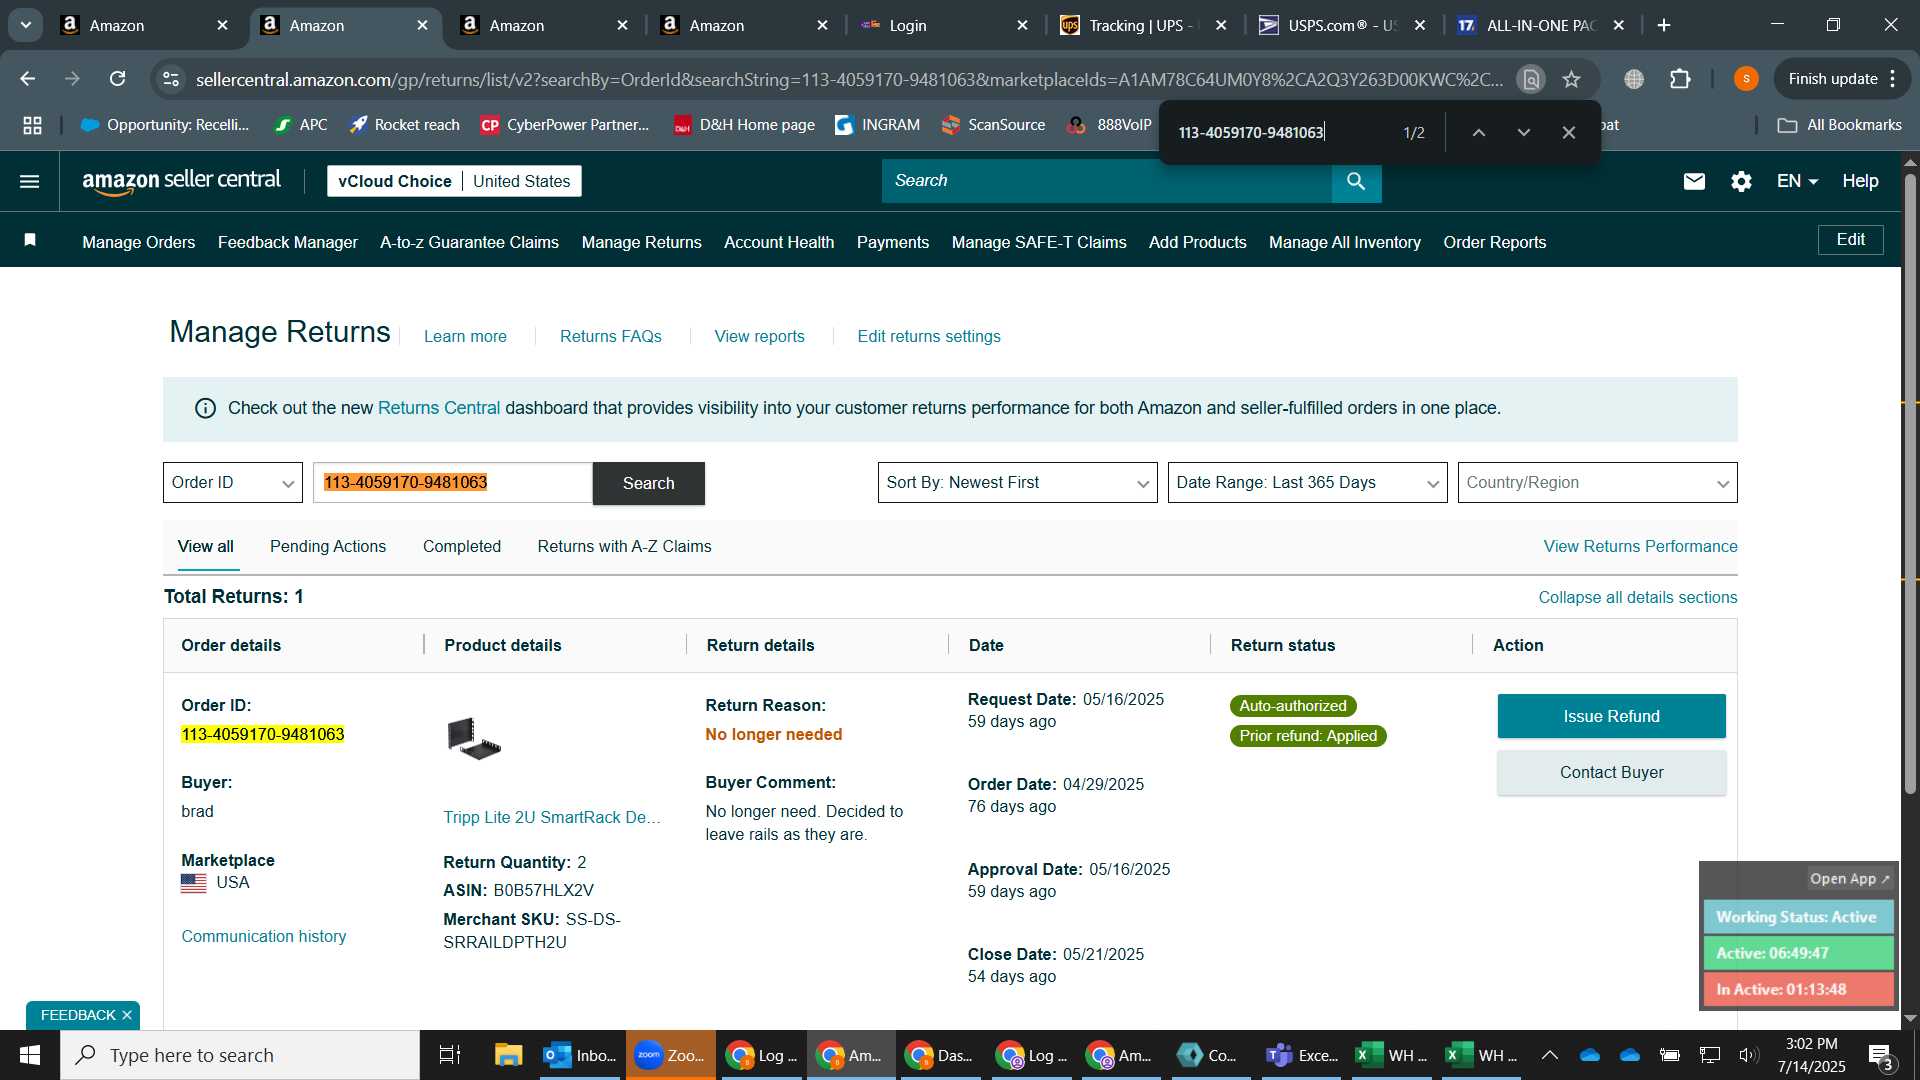This screenshot has height=1080, width=1920.
Task: Open Windows Start menu
Action: point(30,1055)
